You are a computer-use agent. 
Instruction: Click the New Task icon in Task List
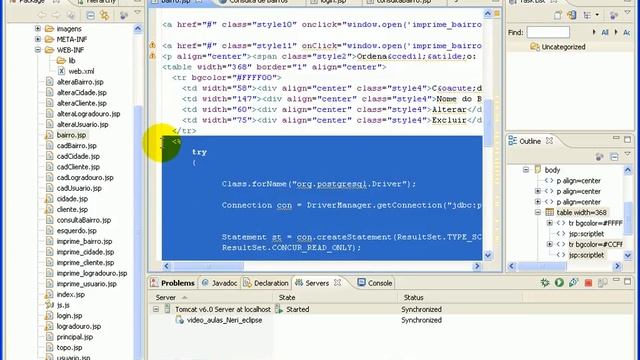tap(558, 16)
